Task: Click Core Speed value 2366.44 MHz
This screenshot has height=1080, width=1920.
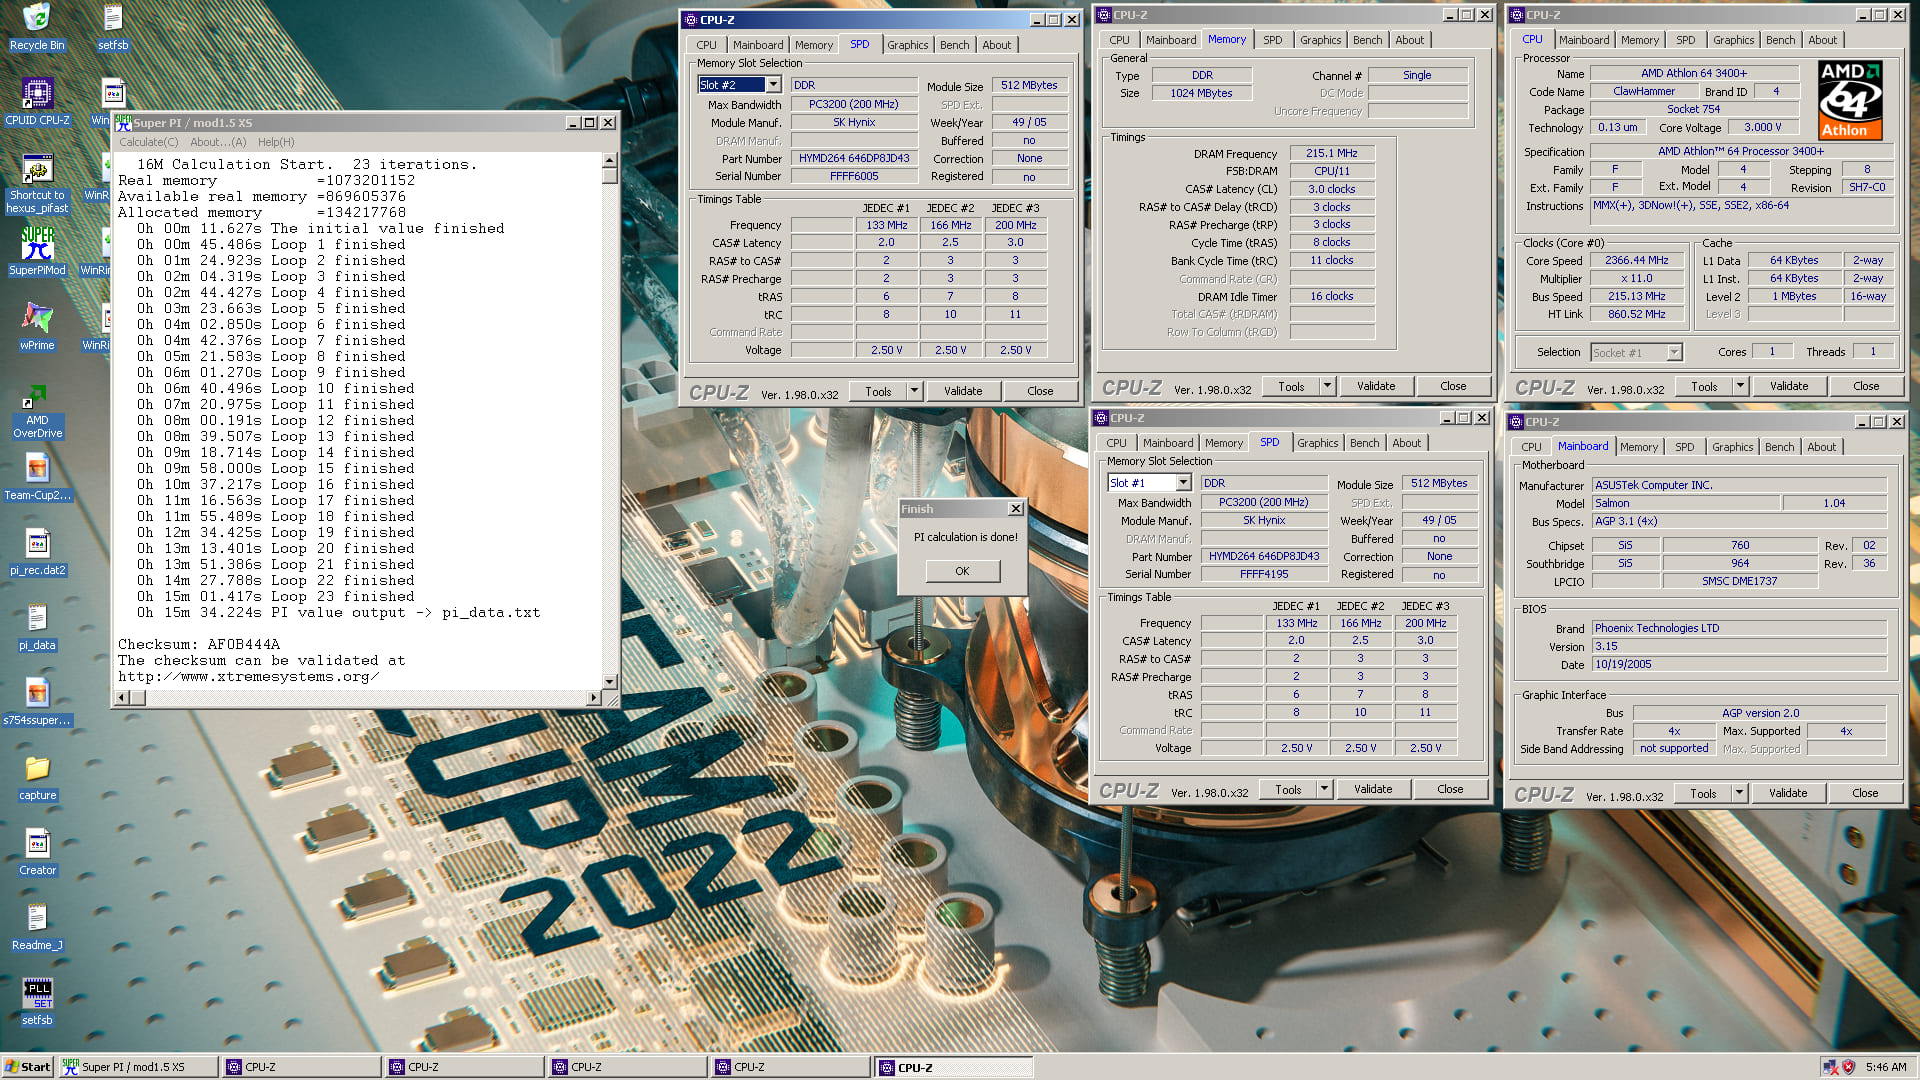Action: pyautogui.click(x=1637, y=260)
